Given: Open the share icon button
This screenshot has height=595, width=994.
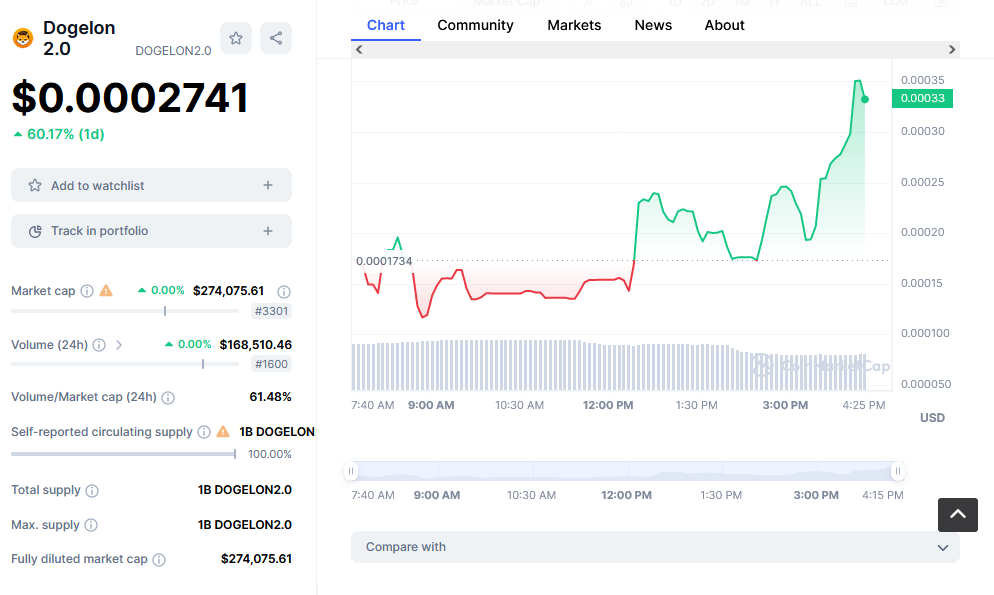Looking at the screenshot, I should [276, 38].
